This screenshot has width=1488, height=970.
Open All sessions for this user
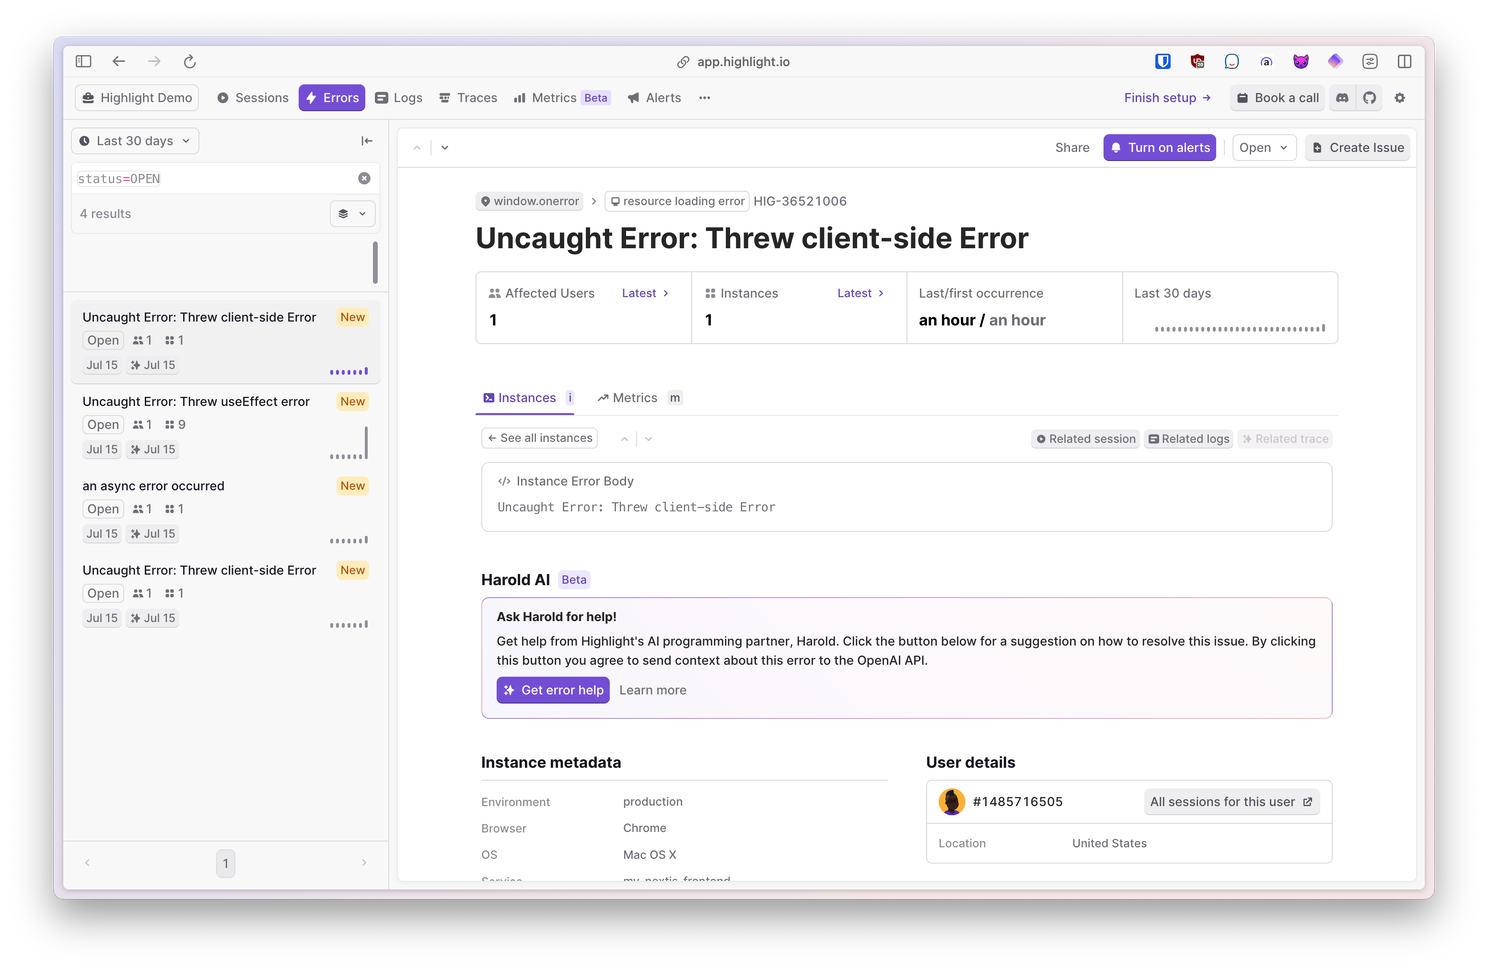pyautogui.click(x=1231, y=802)
